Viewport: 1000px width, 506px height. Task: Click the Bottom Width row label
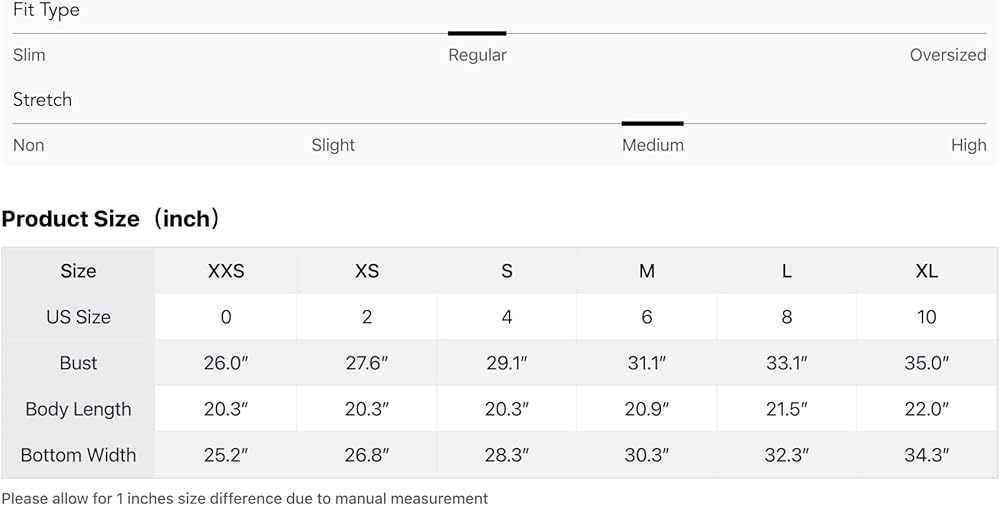(78, 455)
